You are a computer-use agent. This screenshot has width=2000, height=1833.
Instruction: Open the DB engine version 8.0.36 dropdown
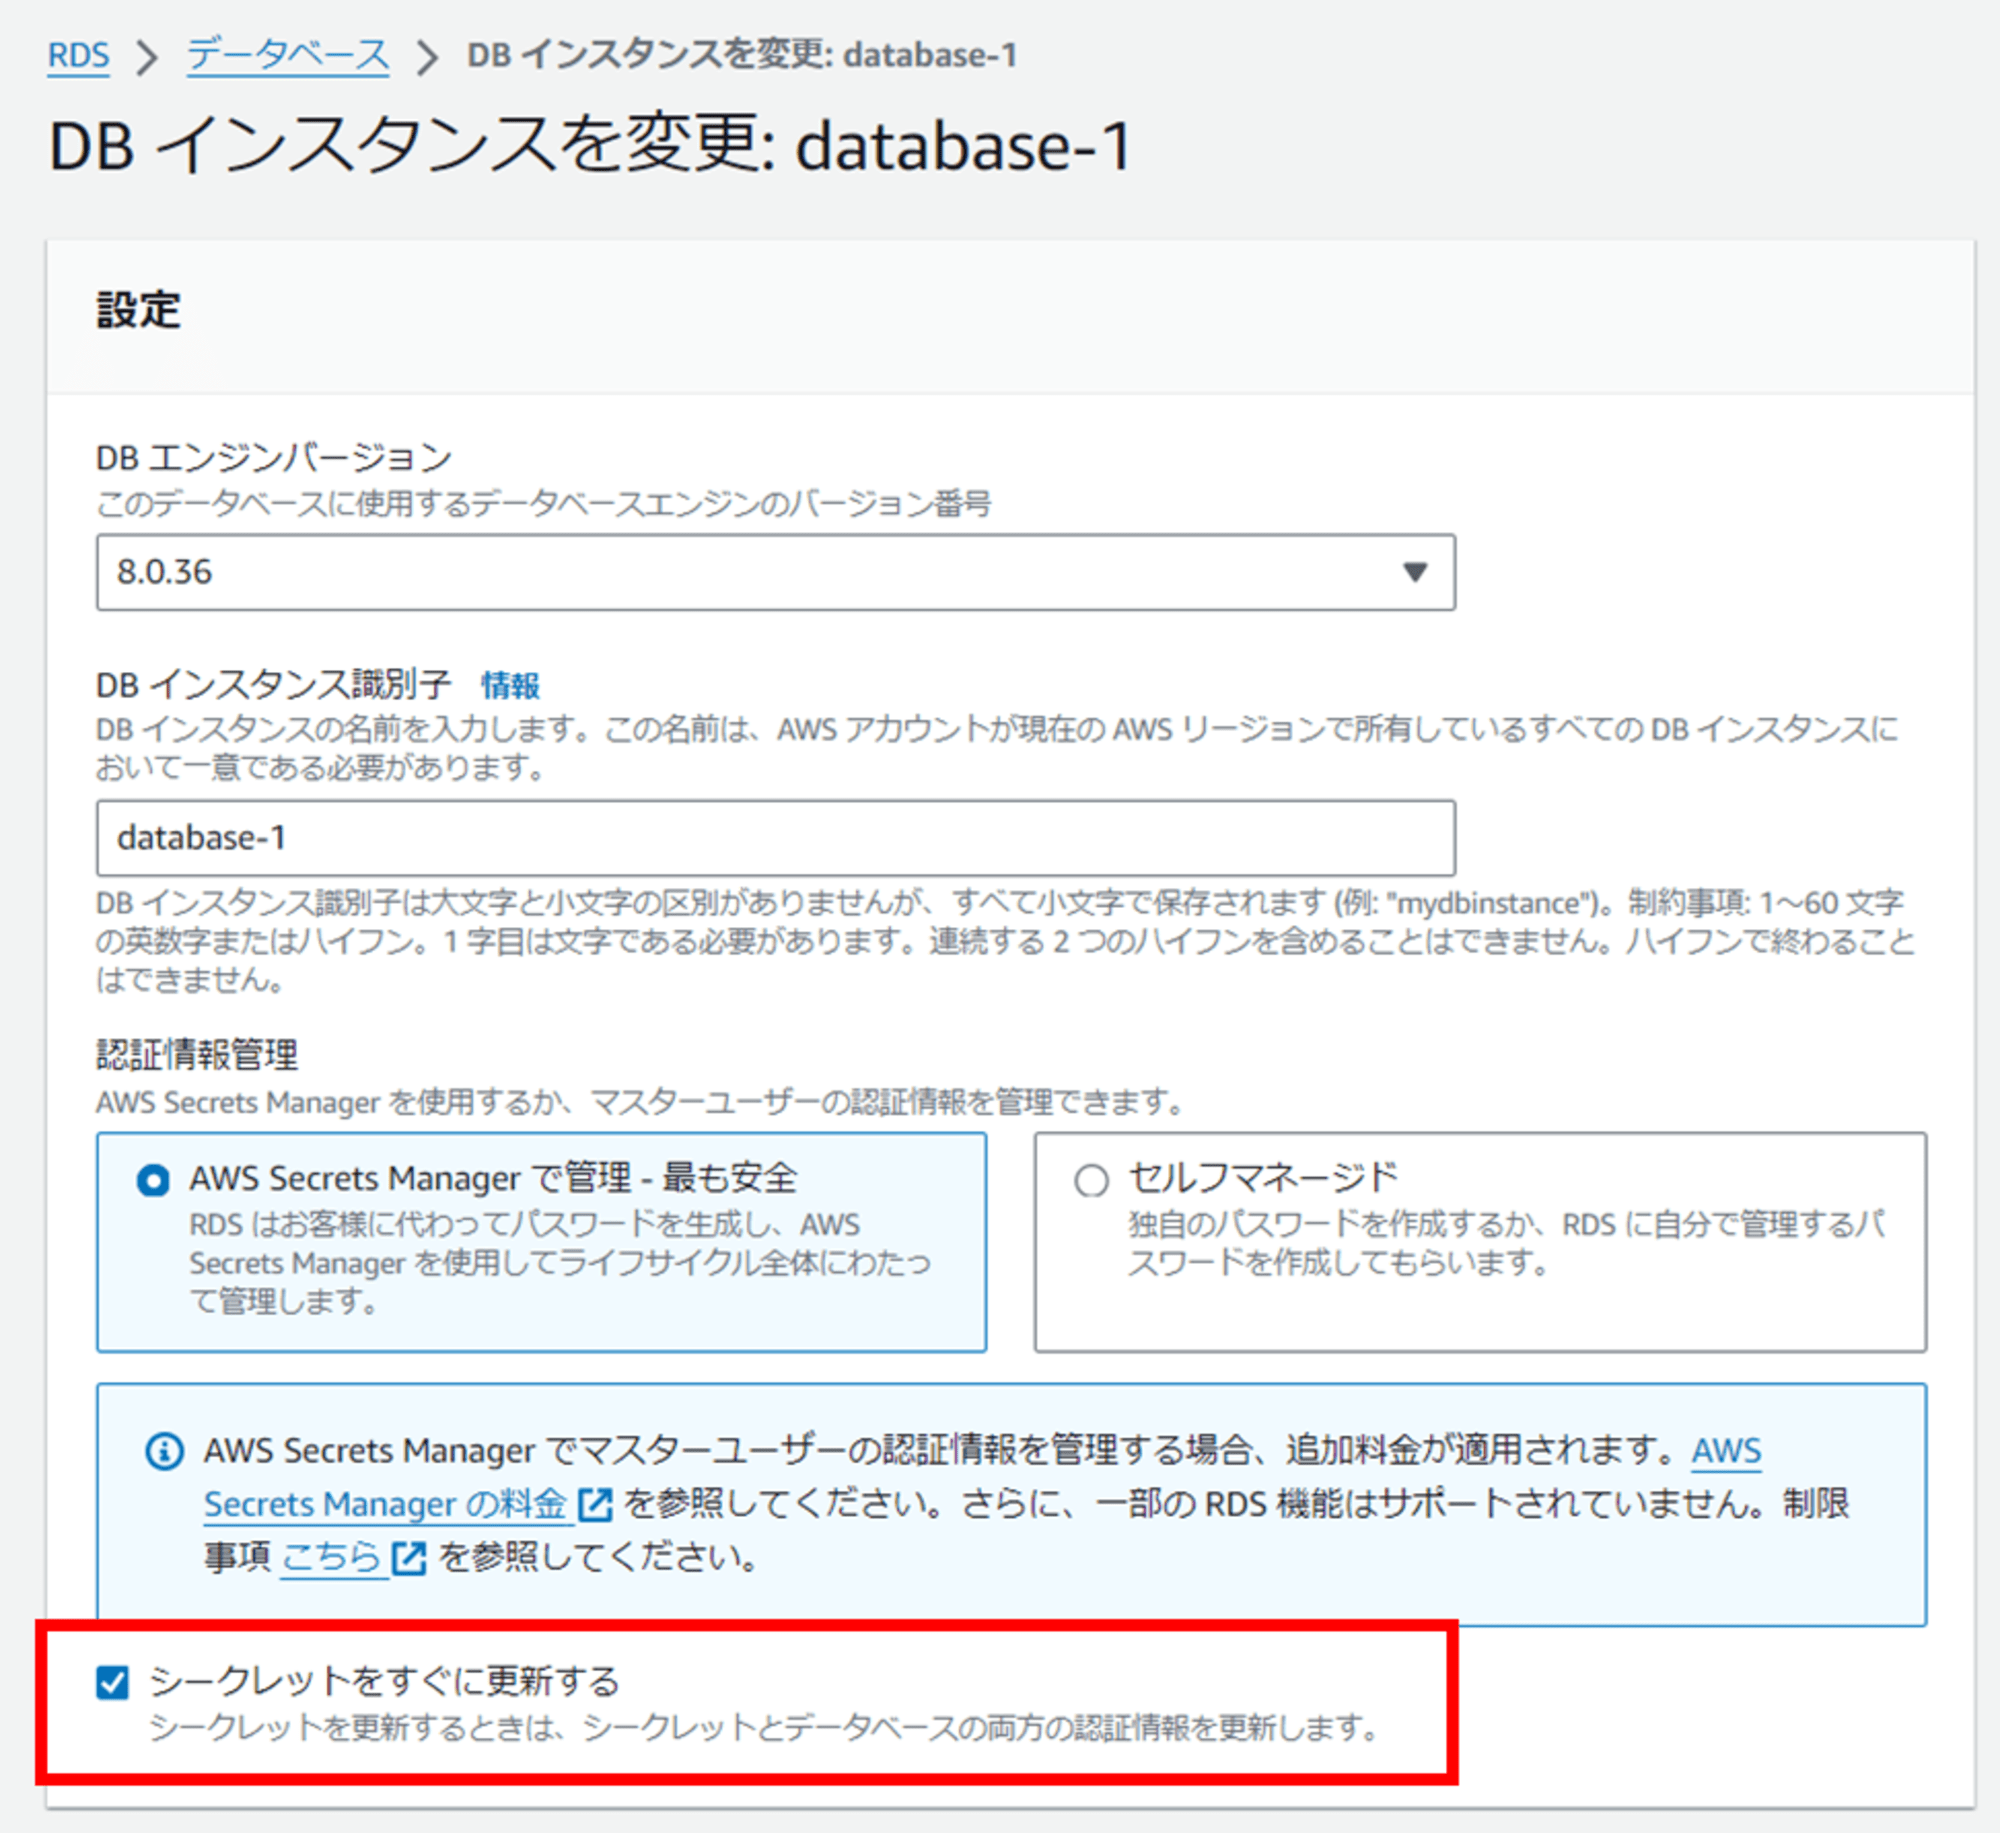tap(775, 572)
